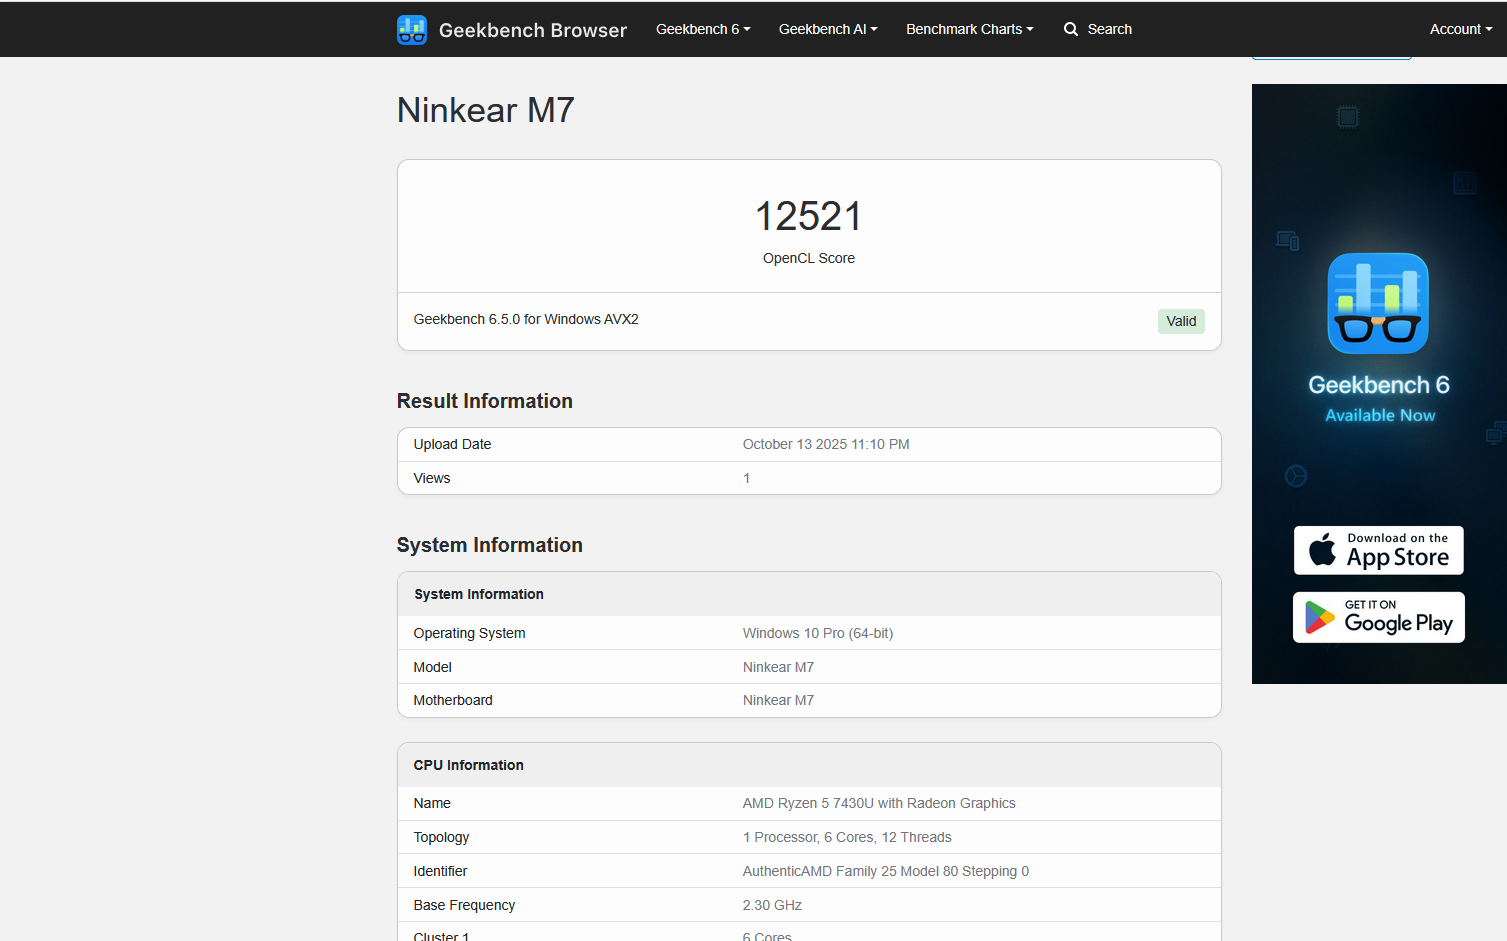1507x941 pixels.
Task: Expand the Geekbench AI dropdown
Action: tap(827, 29)
